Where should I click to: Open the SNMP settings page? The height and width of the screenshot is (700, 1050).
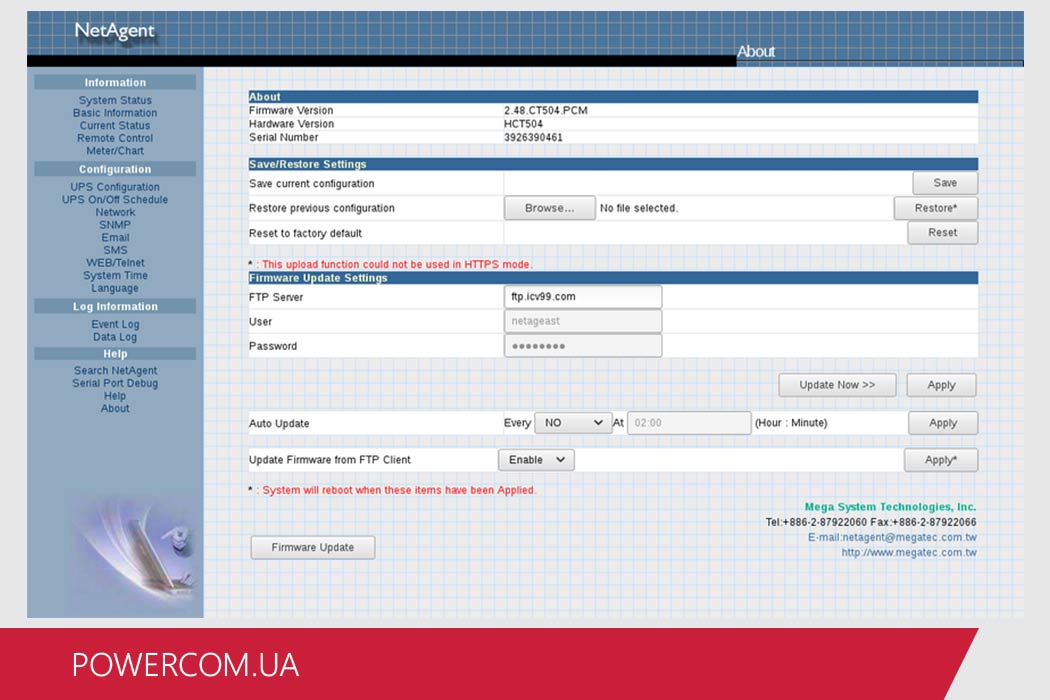point(115,225)
